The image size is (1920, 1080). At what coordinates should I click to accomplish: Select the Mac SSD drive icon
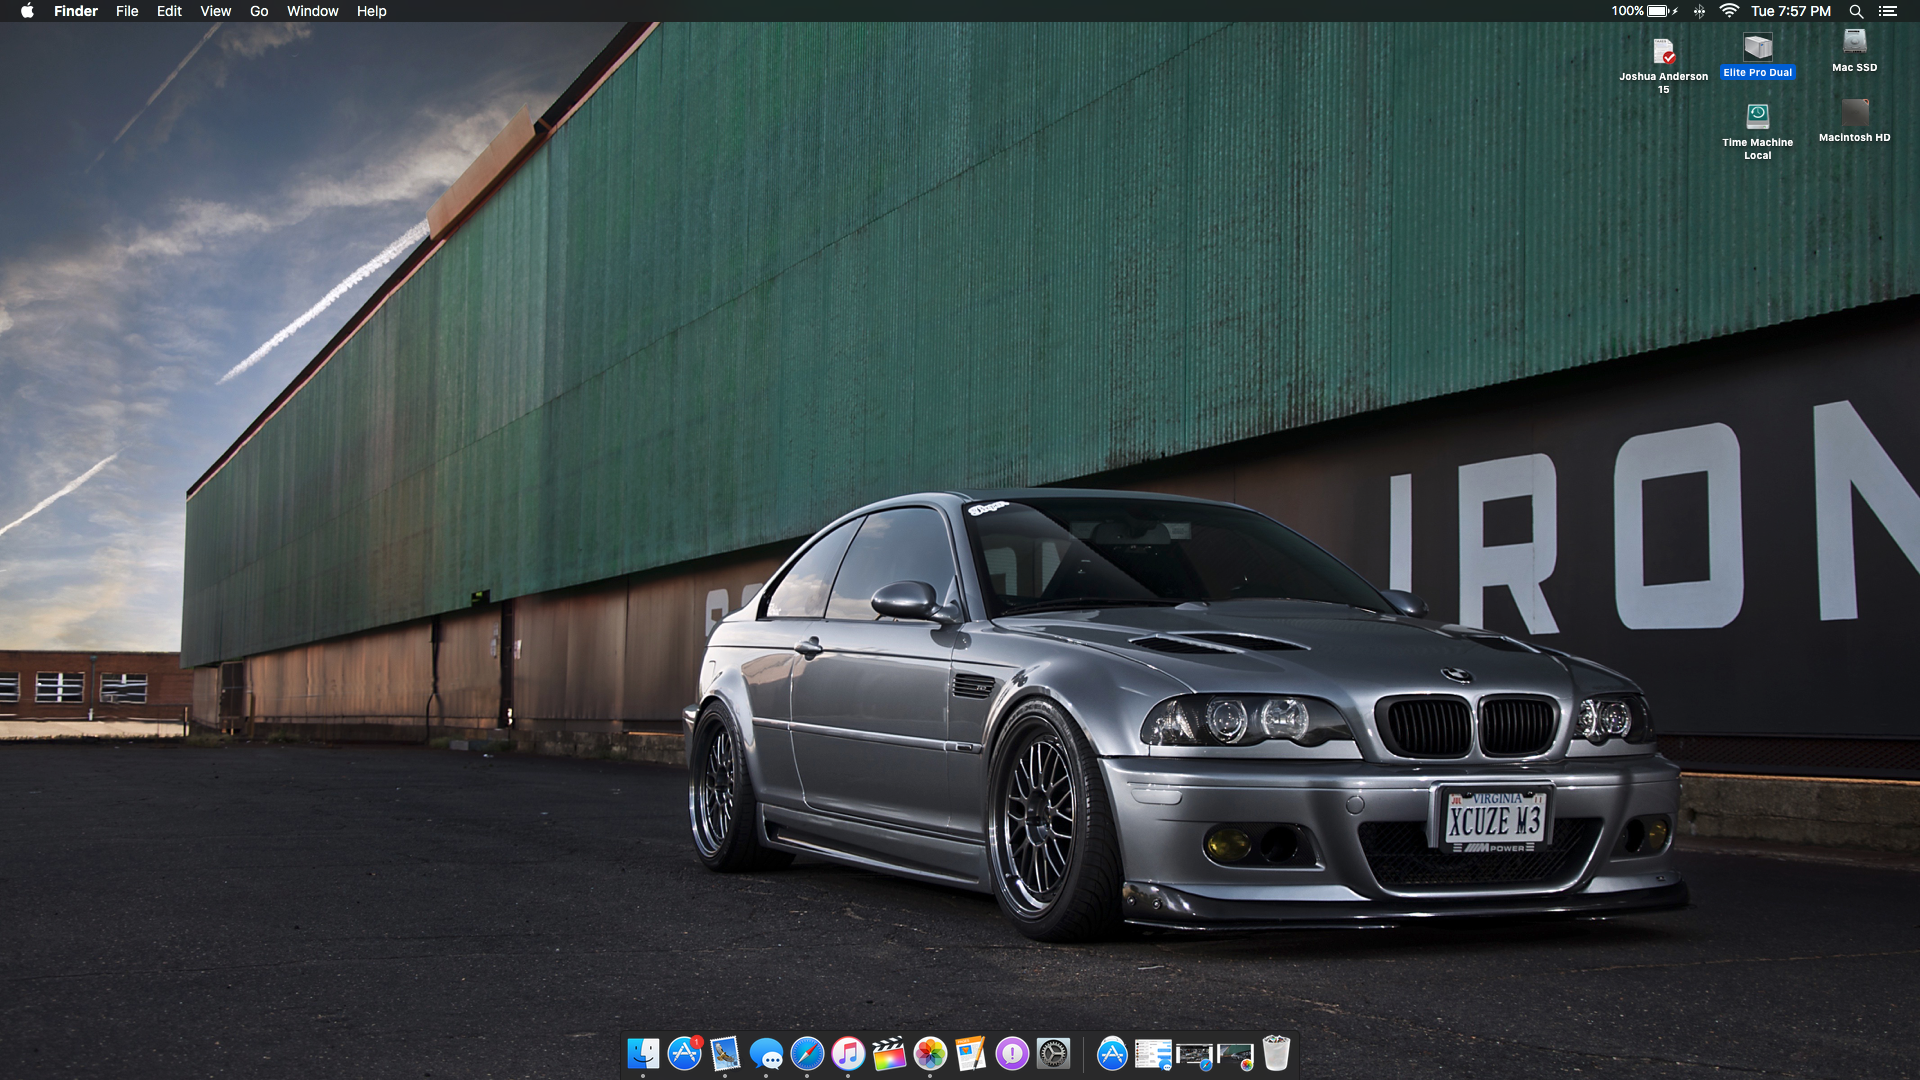click(x=1855, y=42)
